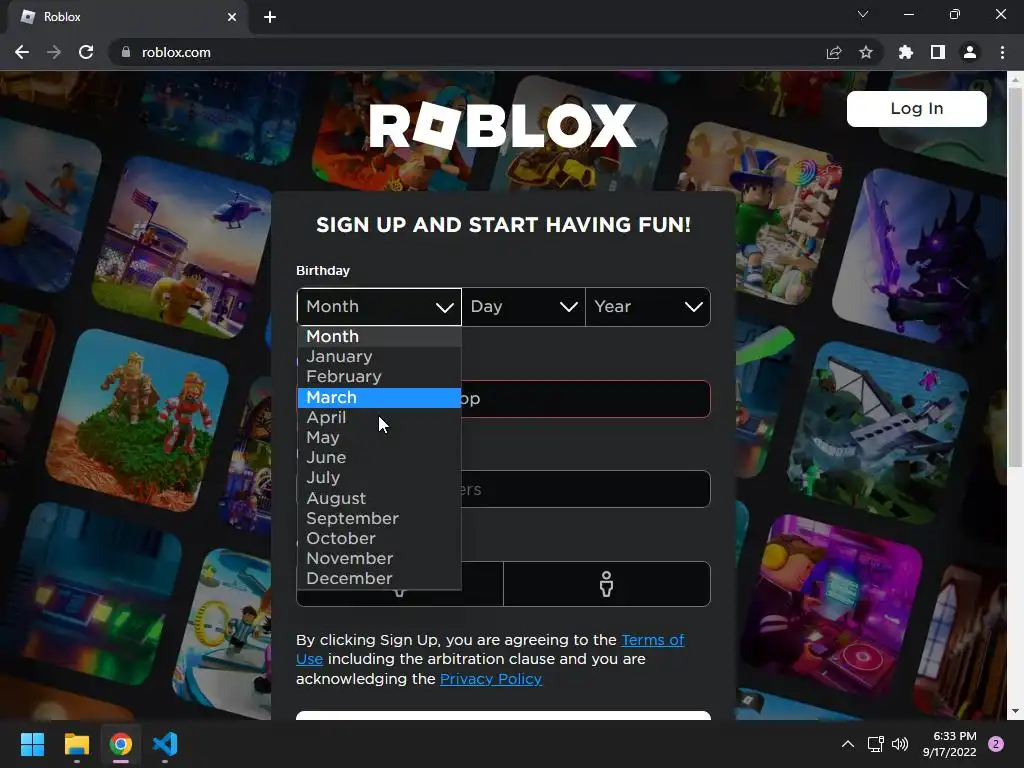Screen dimensions: 1024x768
Task: Share this page via the share icon
Action: tap(834, 52)
